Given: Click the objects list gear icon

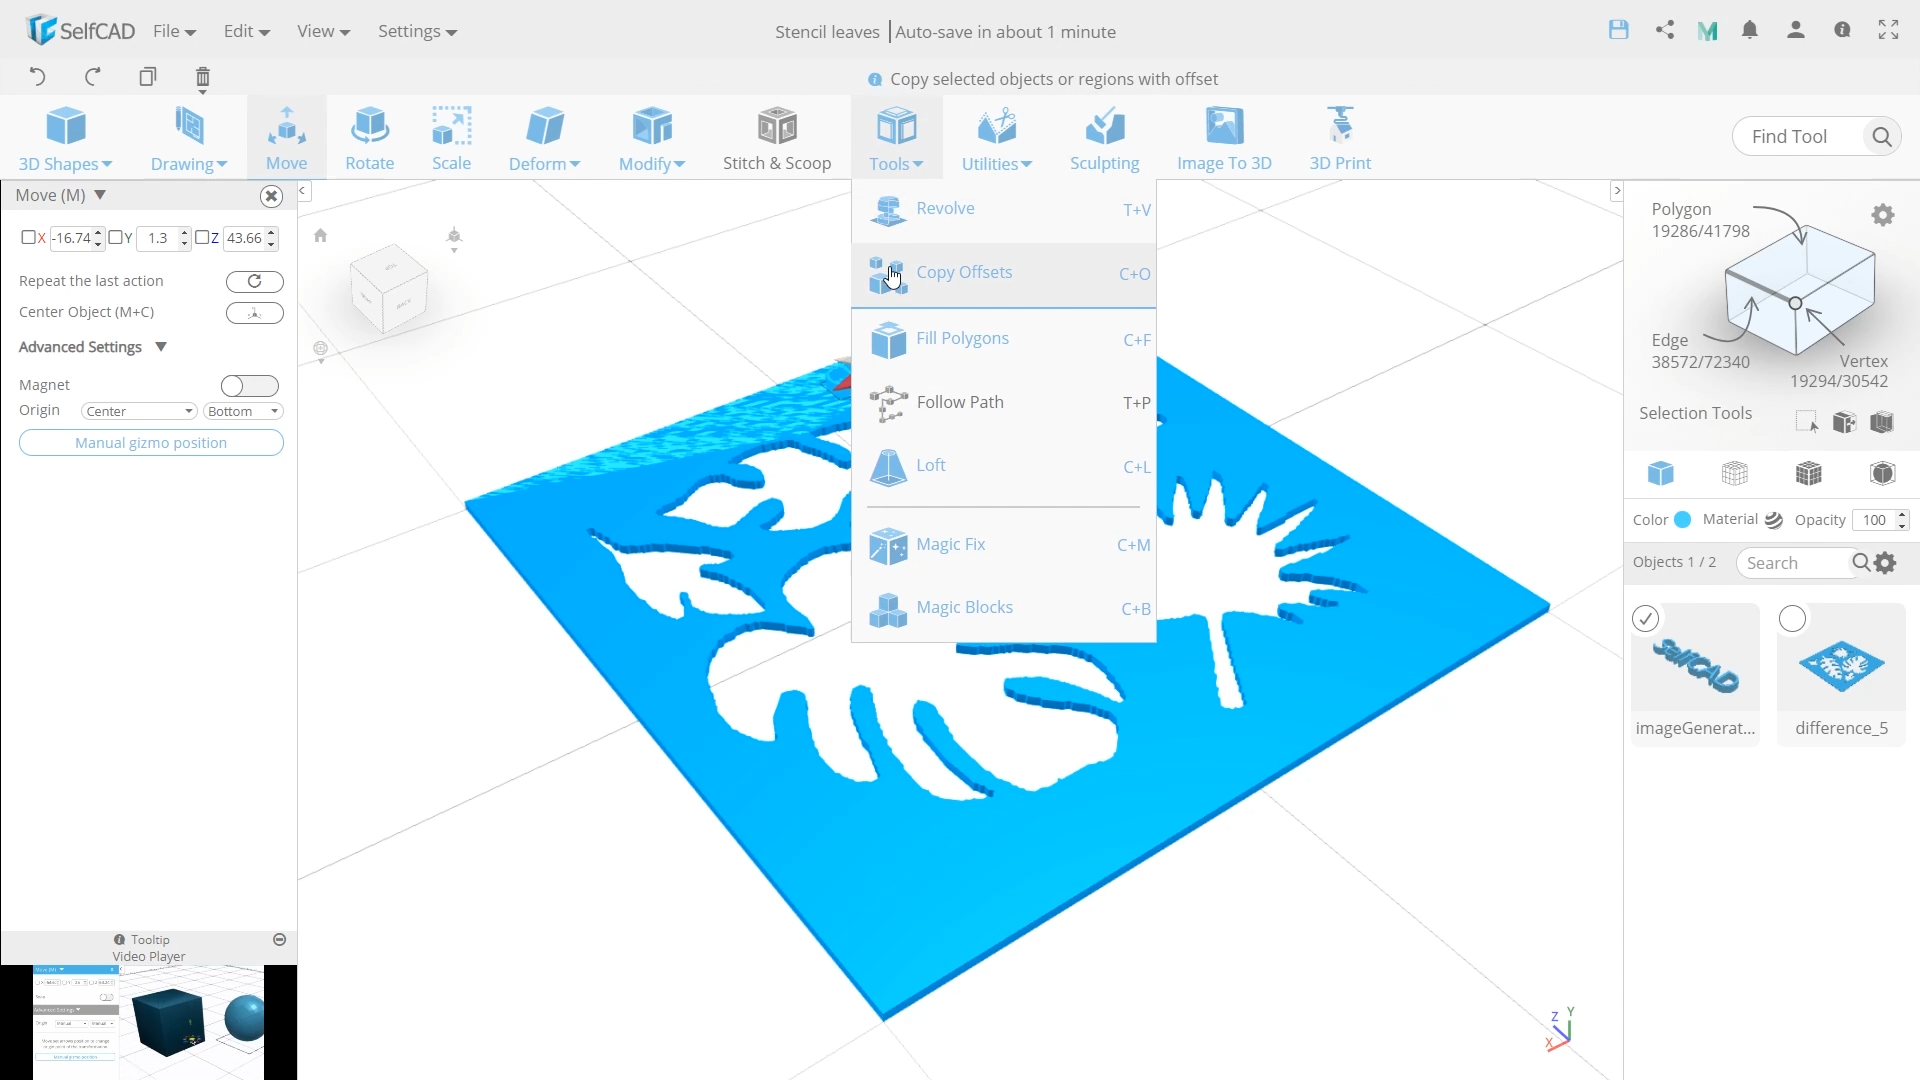Looking at the screenshot, I should [x=1886, y=563].
